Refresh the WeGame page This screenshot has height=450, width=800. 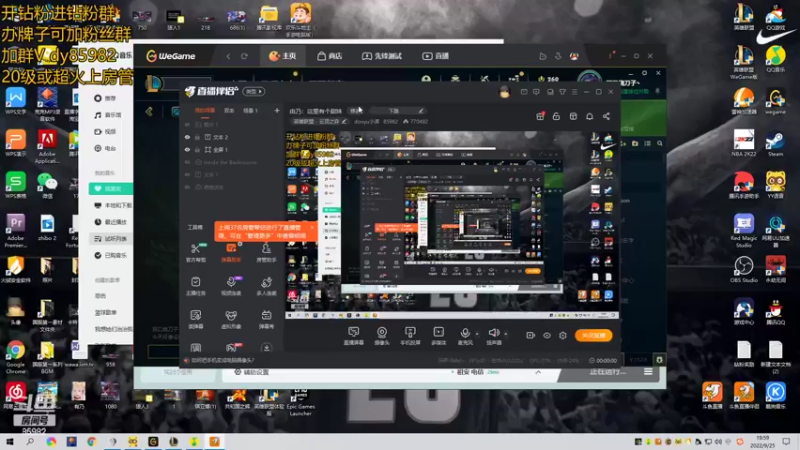pyautogui.click(x=244, y=56)
